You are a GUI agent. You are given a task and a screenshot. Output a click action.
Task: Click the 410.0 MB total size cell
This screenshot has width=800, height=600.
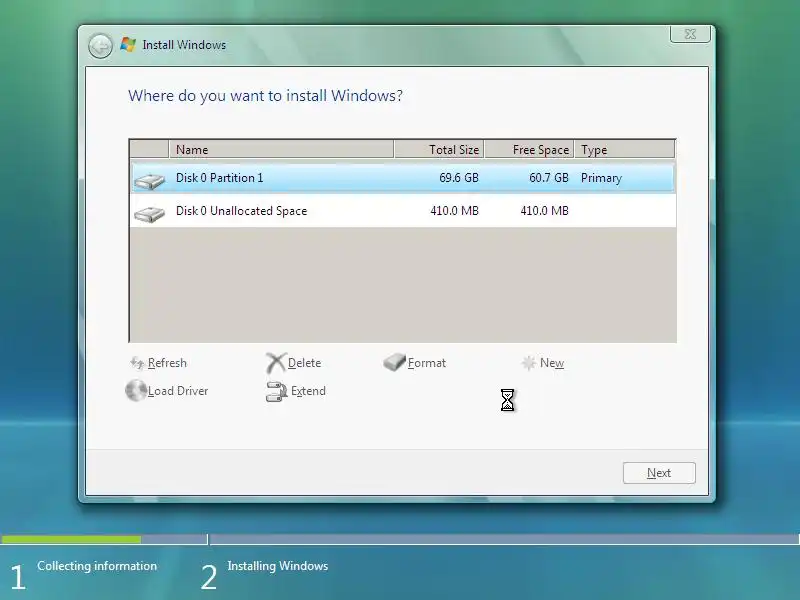point(454,211)
